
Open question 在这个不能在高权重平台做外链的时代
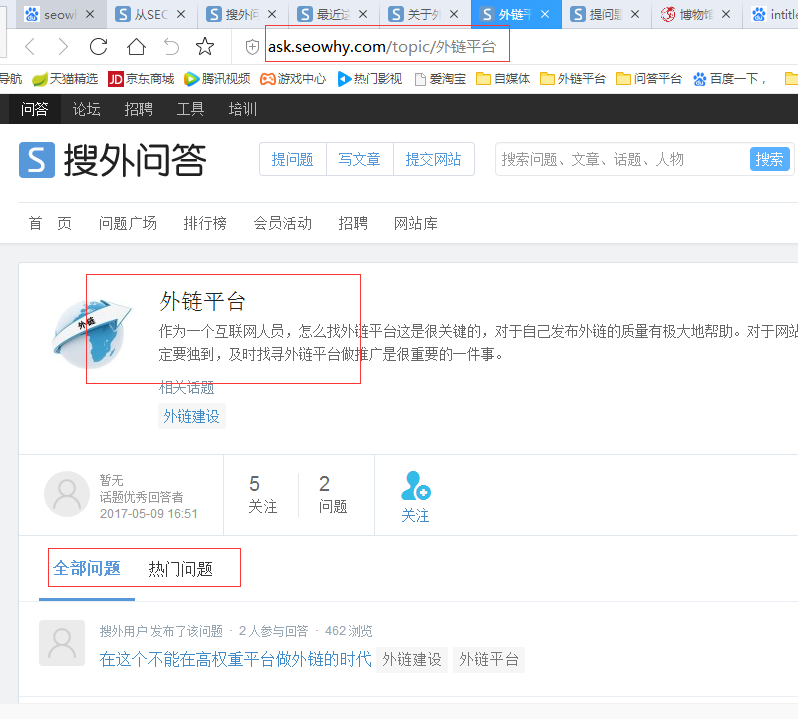click(235, 659)
